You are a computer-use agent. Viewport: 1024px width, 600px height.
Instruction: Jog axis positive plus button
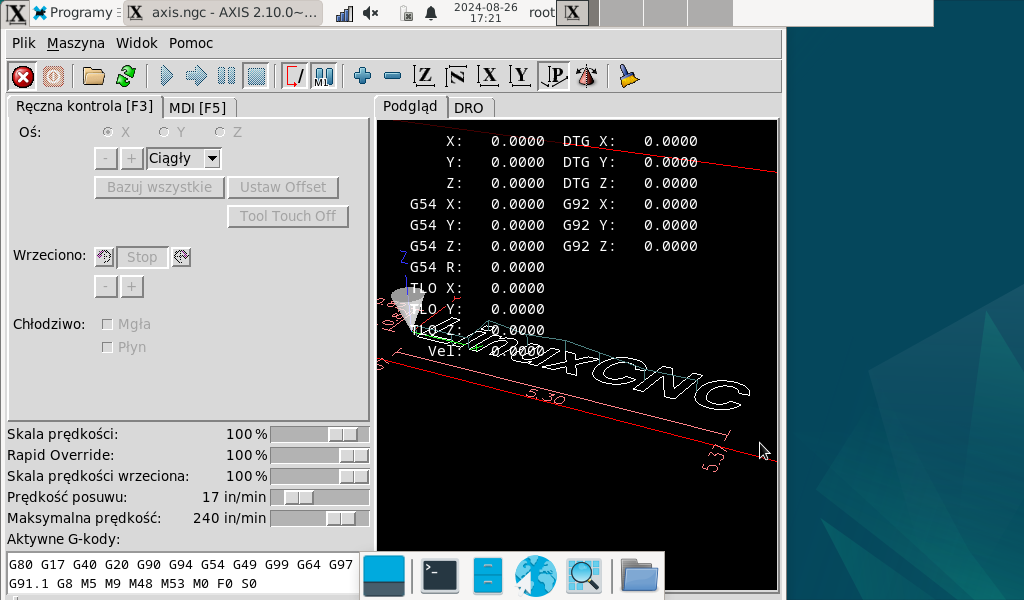(131, 159)
